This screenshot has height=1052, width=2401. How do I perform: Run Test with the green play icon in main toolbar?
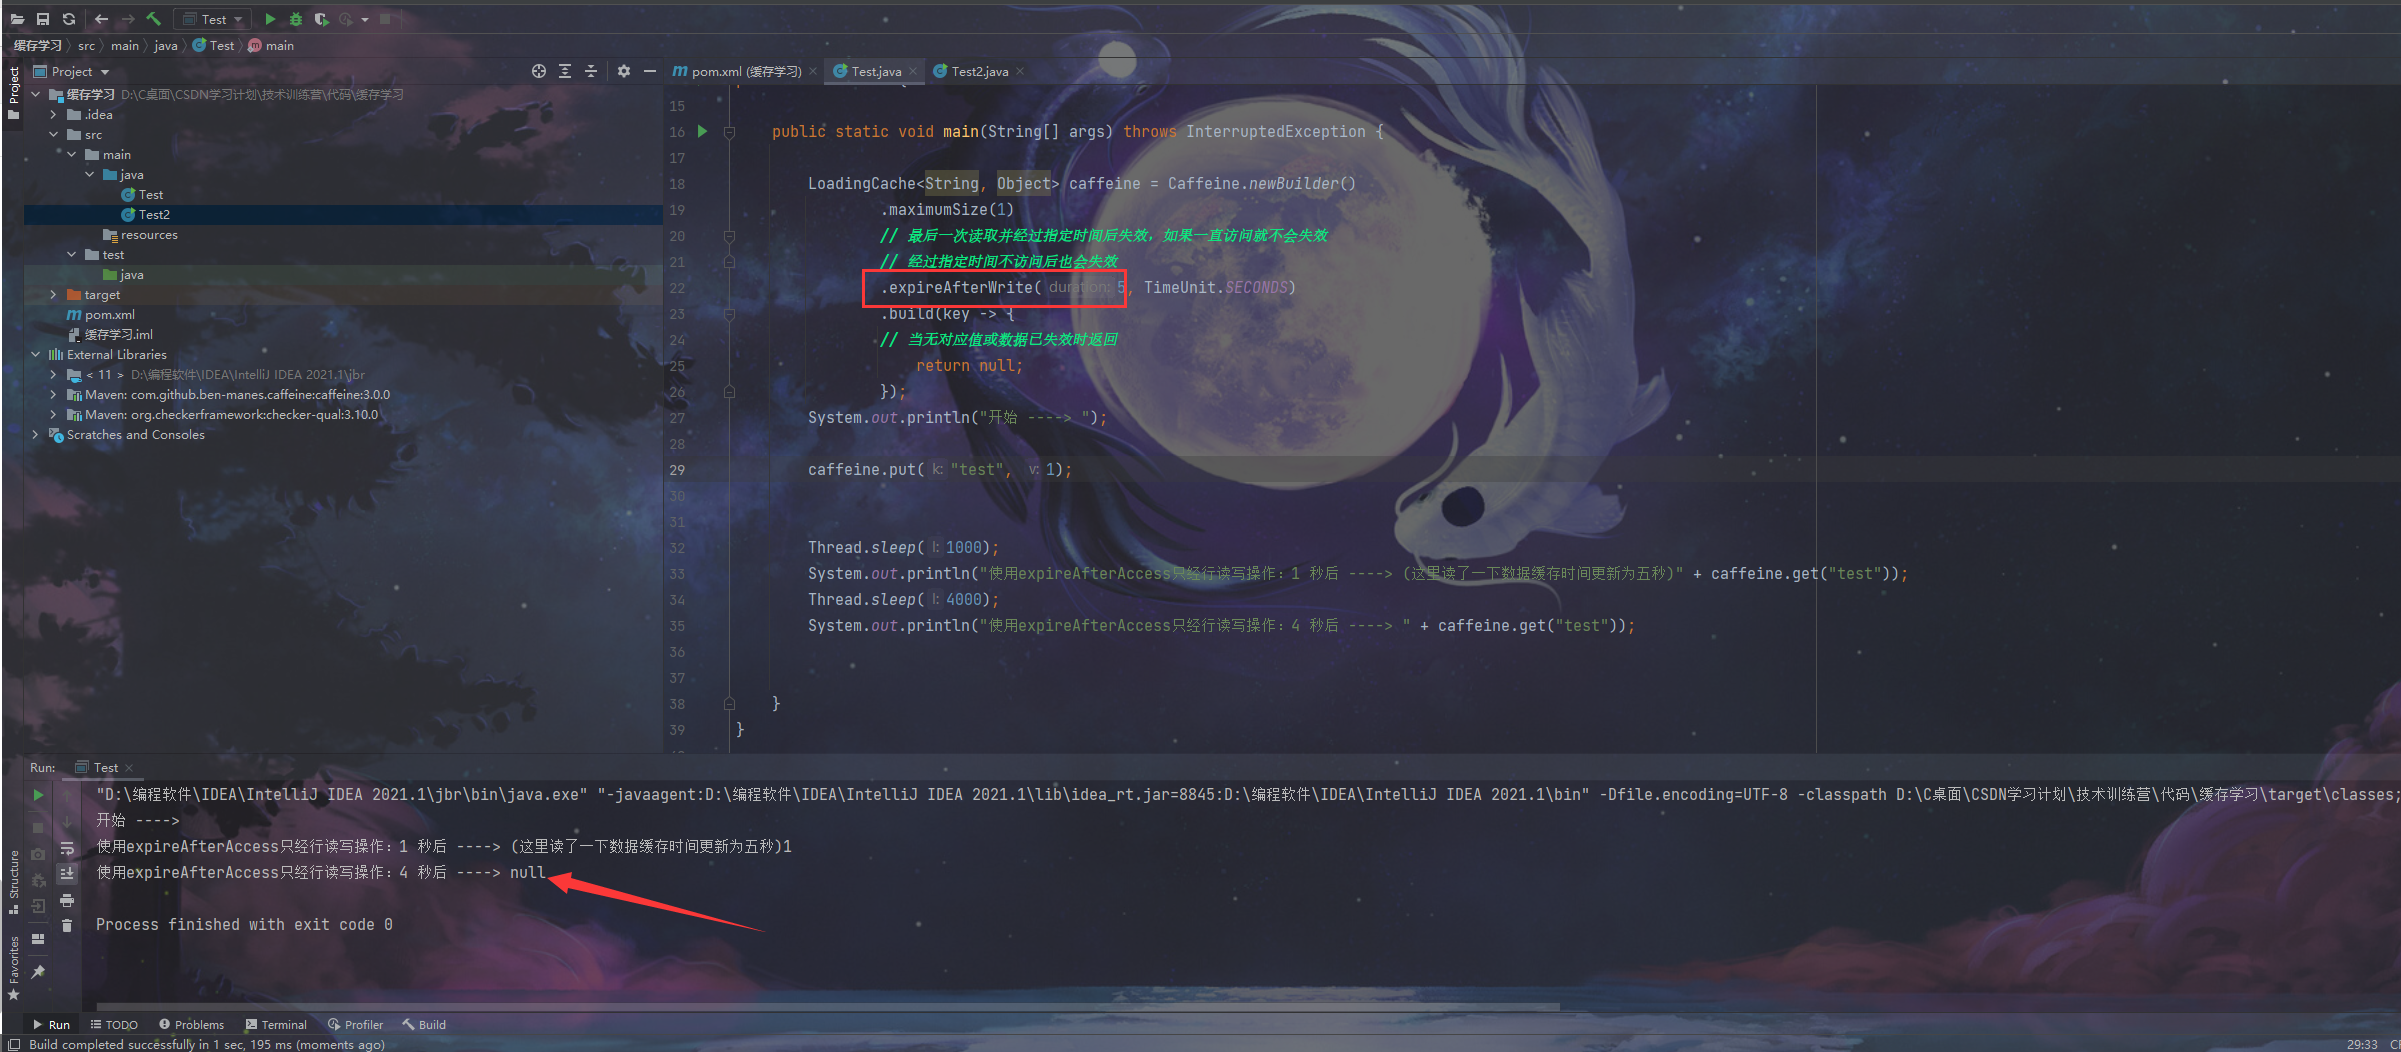tap(270, 19)
